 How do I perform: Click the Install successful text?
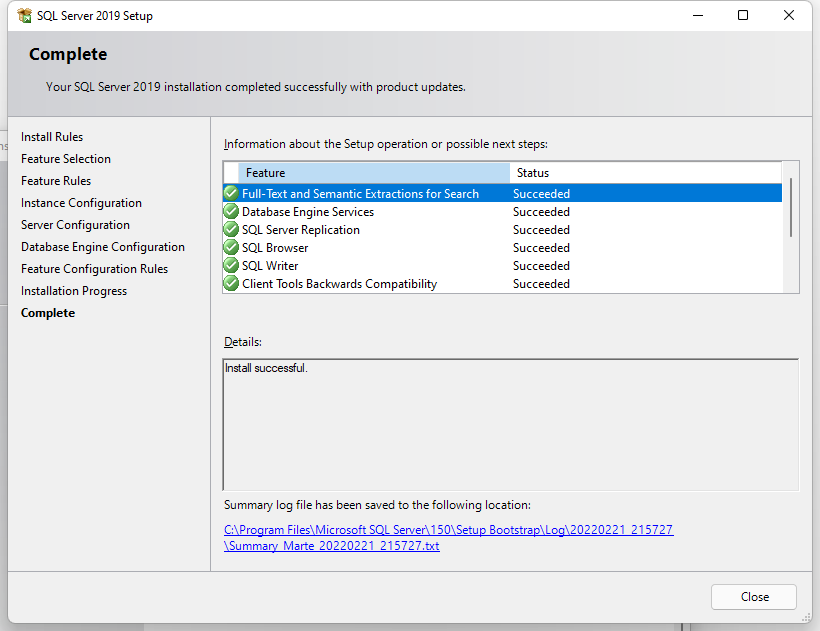pos(266,368)
